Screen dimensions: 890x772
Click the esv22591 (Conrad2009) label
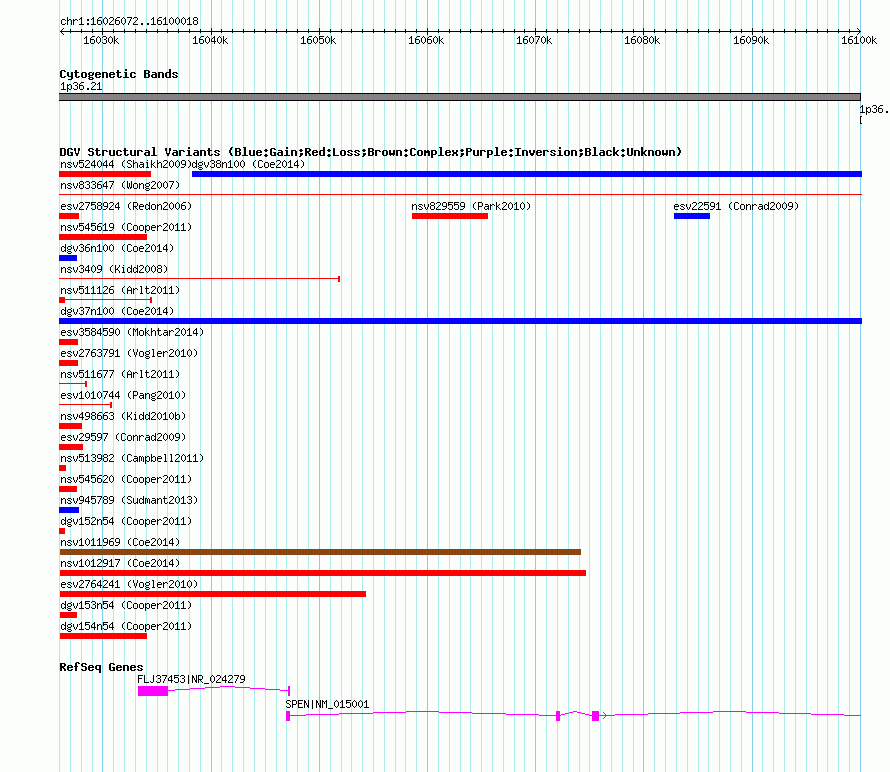pos(736,206)
